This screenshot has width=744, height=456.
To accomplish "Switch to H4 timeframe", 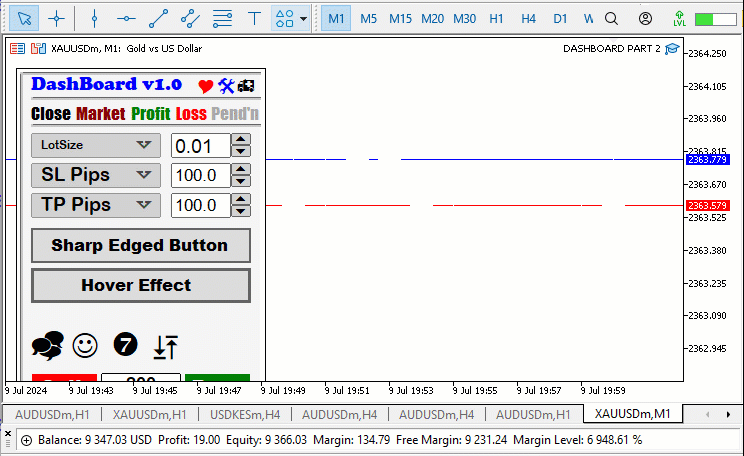I will [528, 19].
